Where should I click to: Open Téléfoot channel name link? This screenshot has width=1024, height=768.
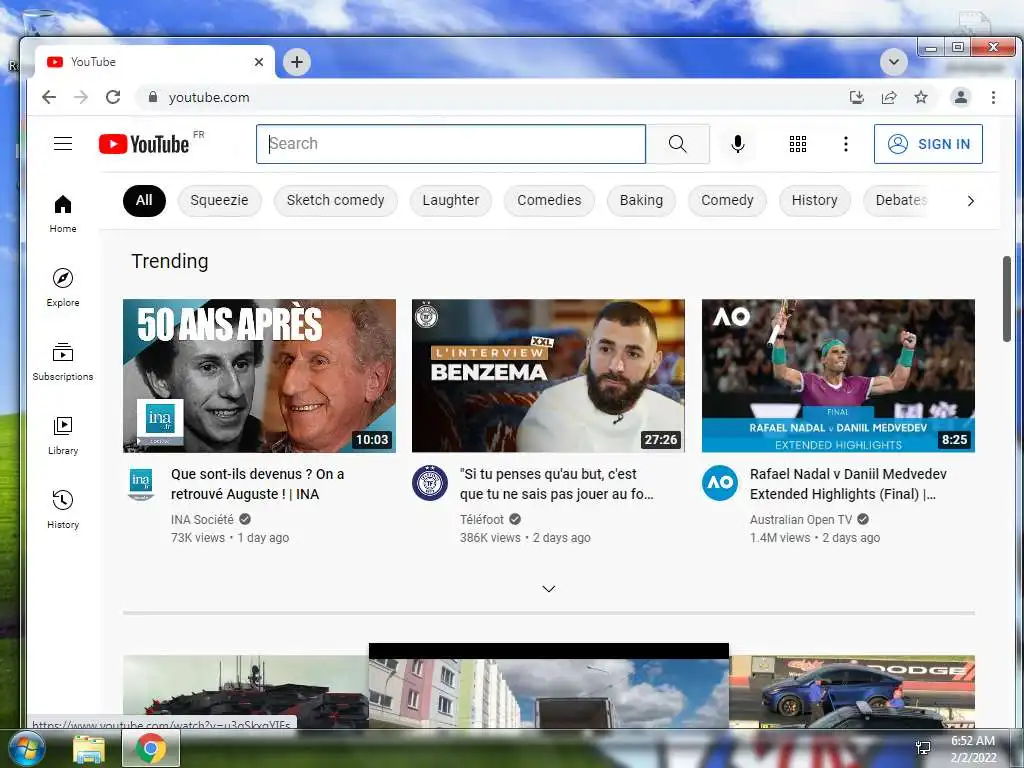482,520
